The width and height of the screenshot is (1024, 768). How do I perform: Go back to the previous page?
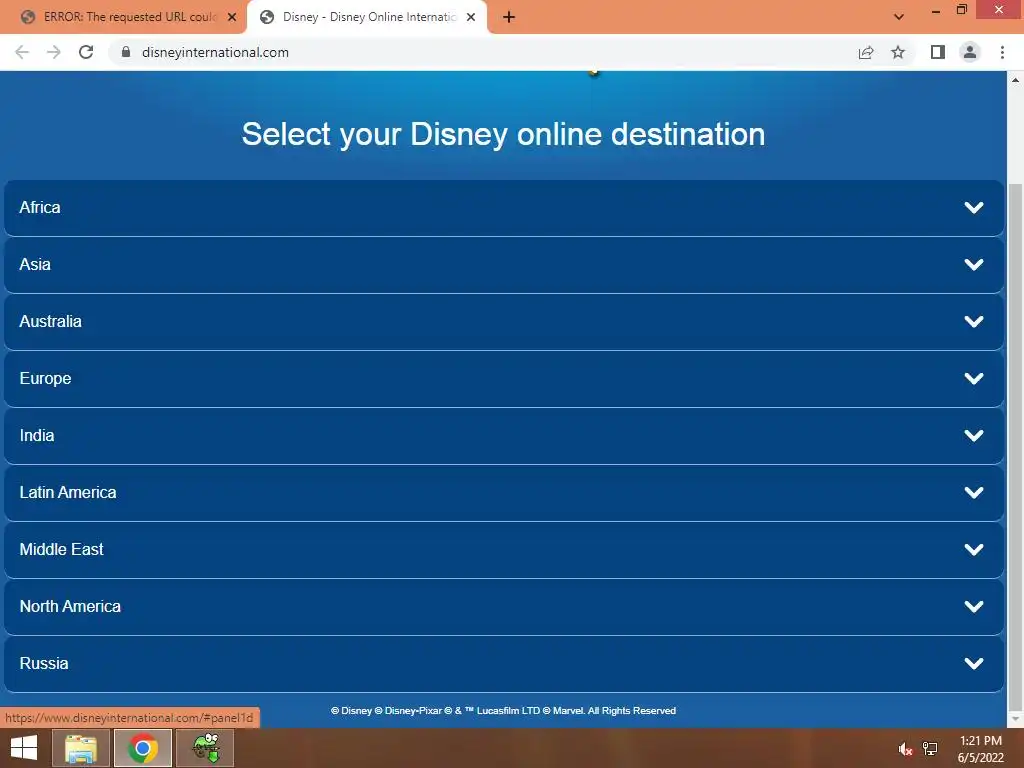tap(22, 52)
